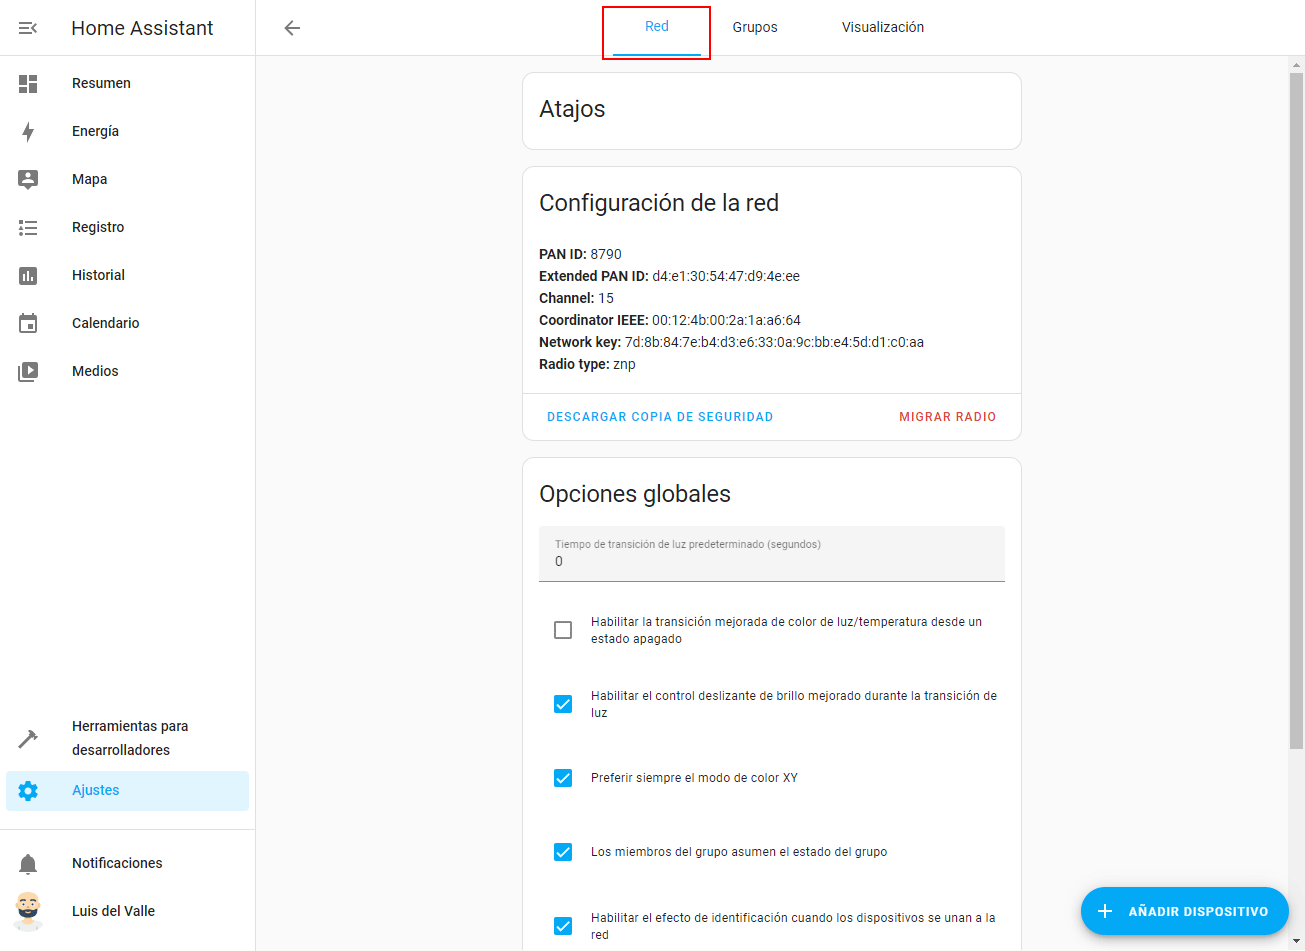Click the Energía lightning bolt icon

28,132
